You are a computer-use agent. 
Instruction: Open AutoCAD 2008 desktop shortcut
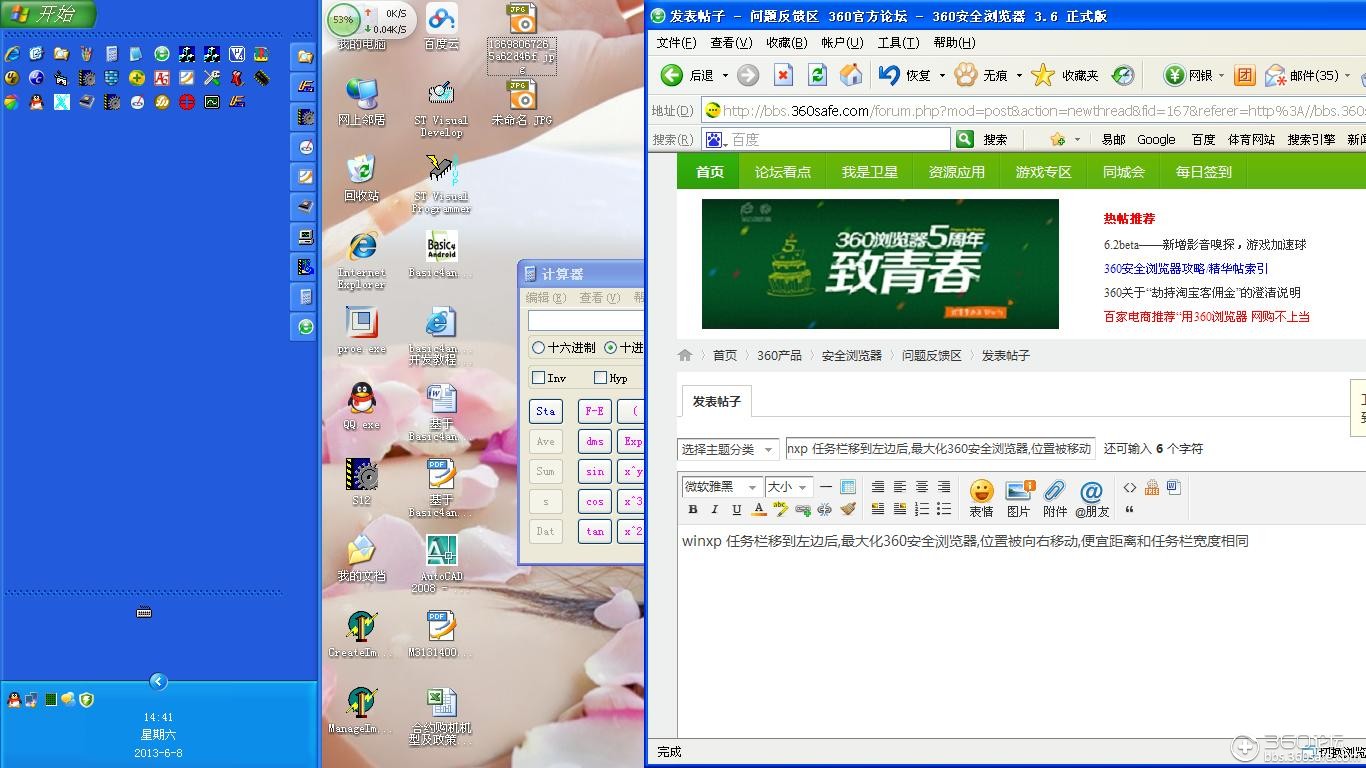[441, 563]
